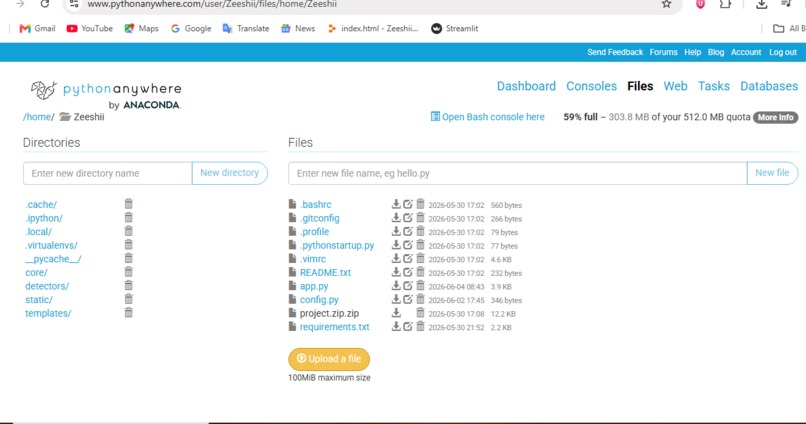Delete requirements.txt with trash icon
806x424 pixels.
click(x=420, y=327)
